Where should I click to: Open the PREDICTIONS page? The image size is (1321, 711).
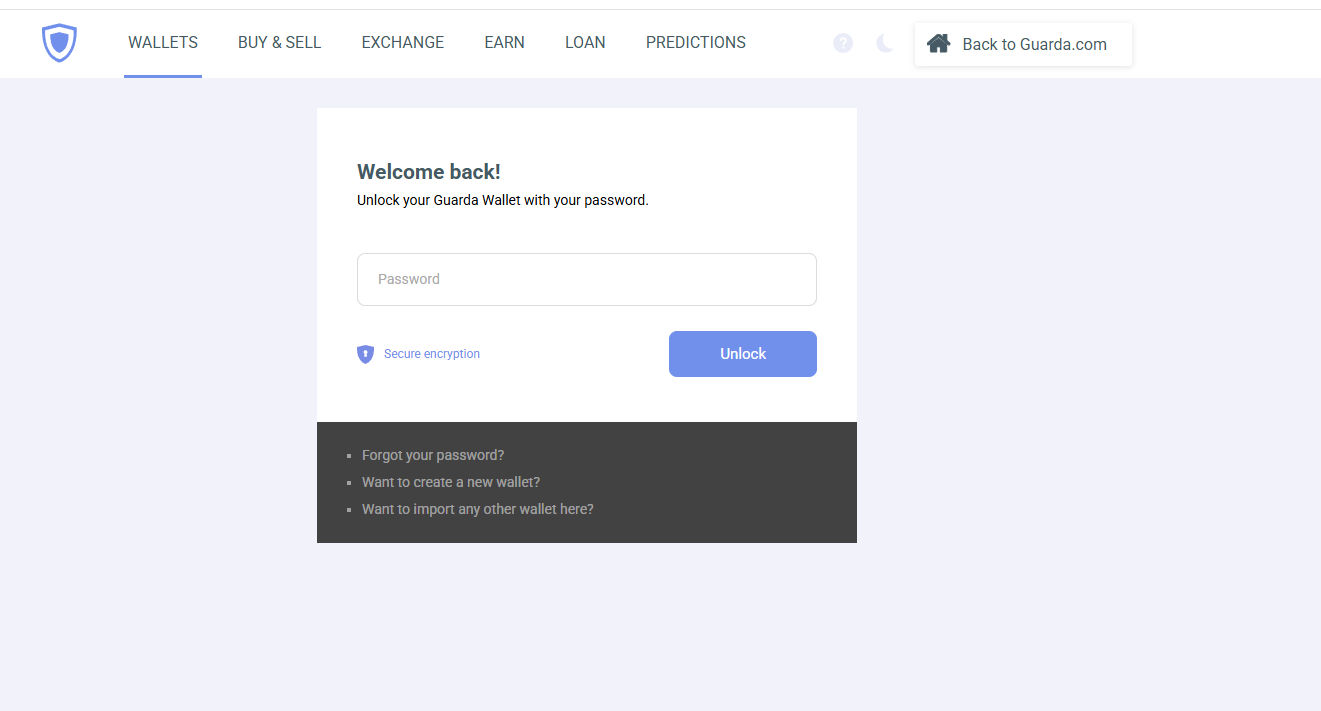(x=695, y=42)
